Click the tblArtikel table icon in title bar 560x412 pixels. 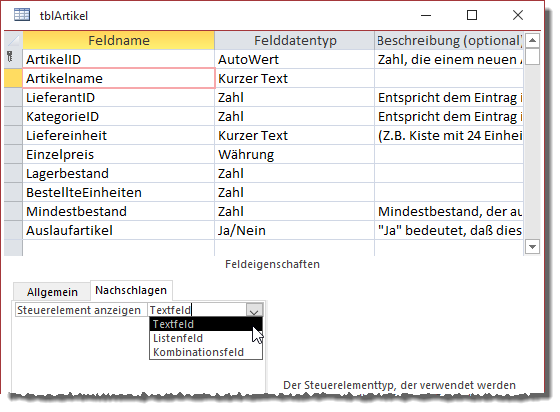(x=22, y=15)
